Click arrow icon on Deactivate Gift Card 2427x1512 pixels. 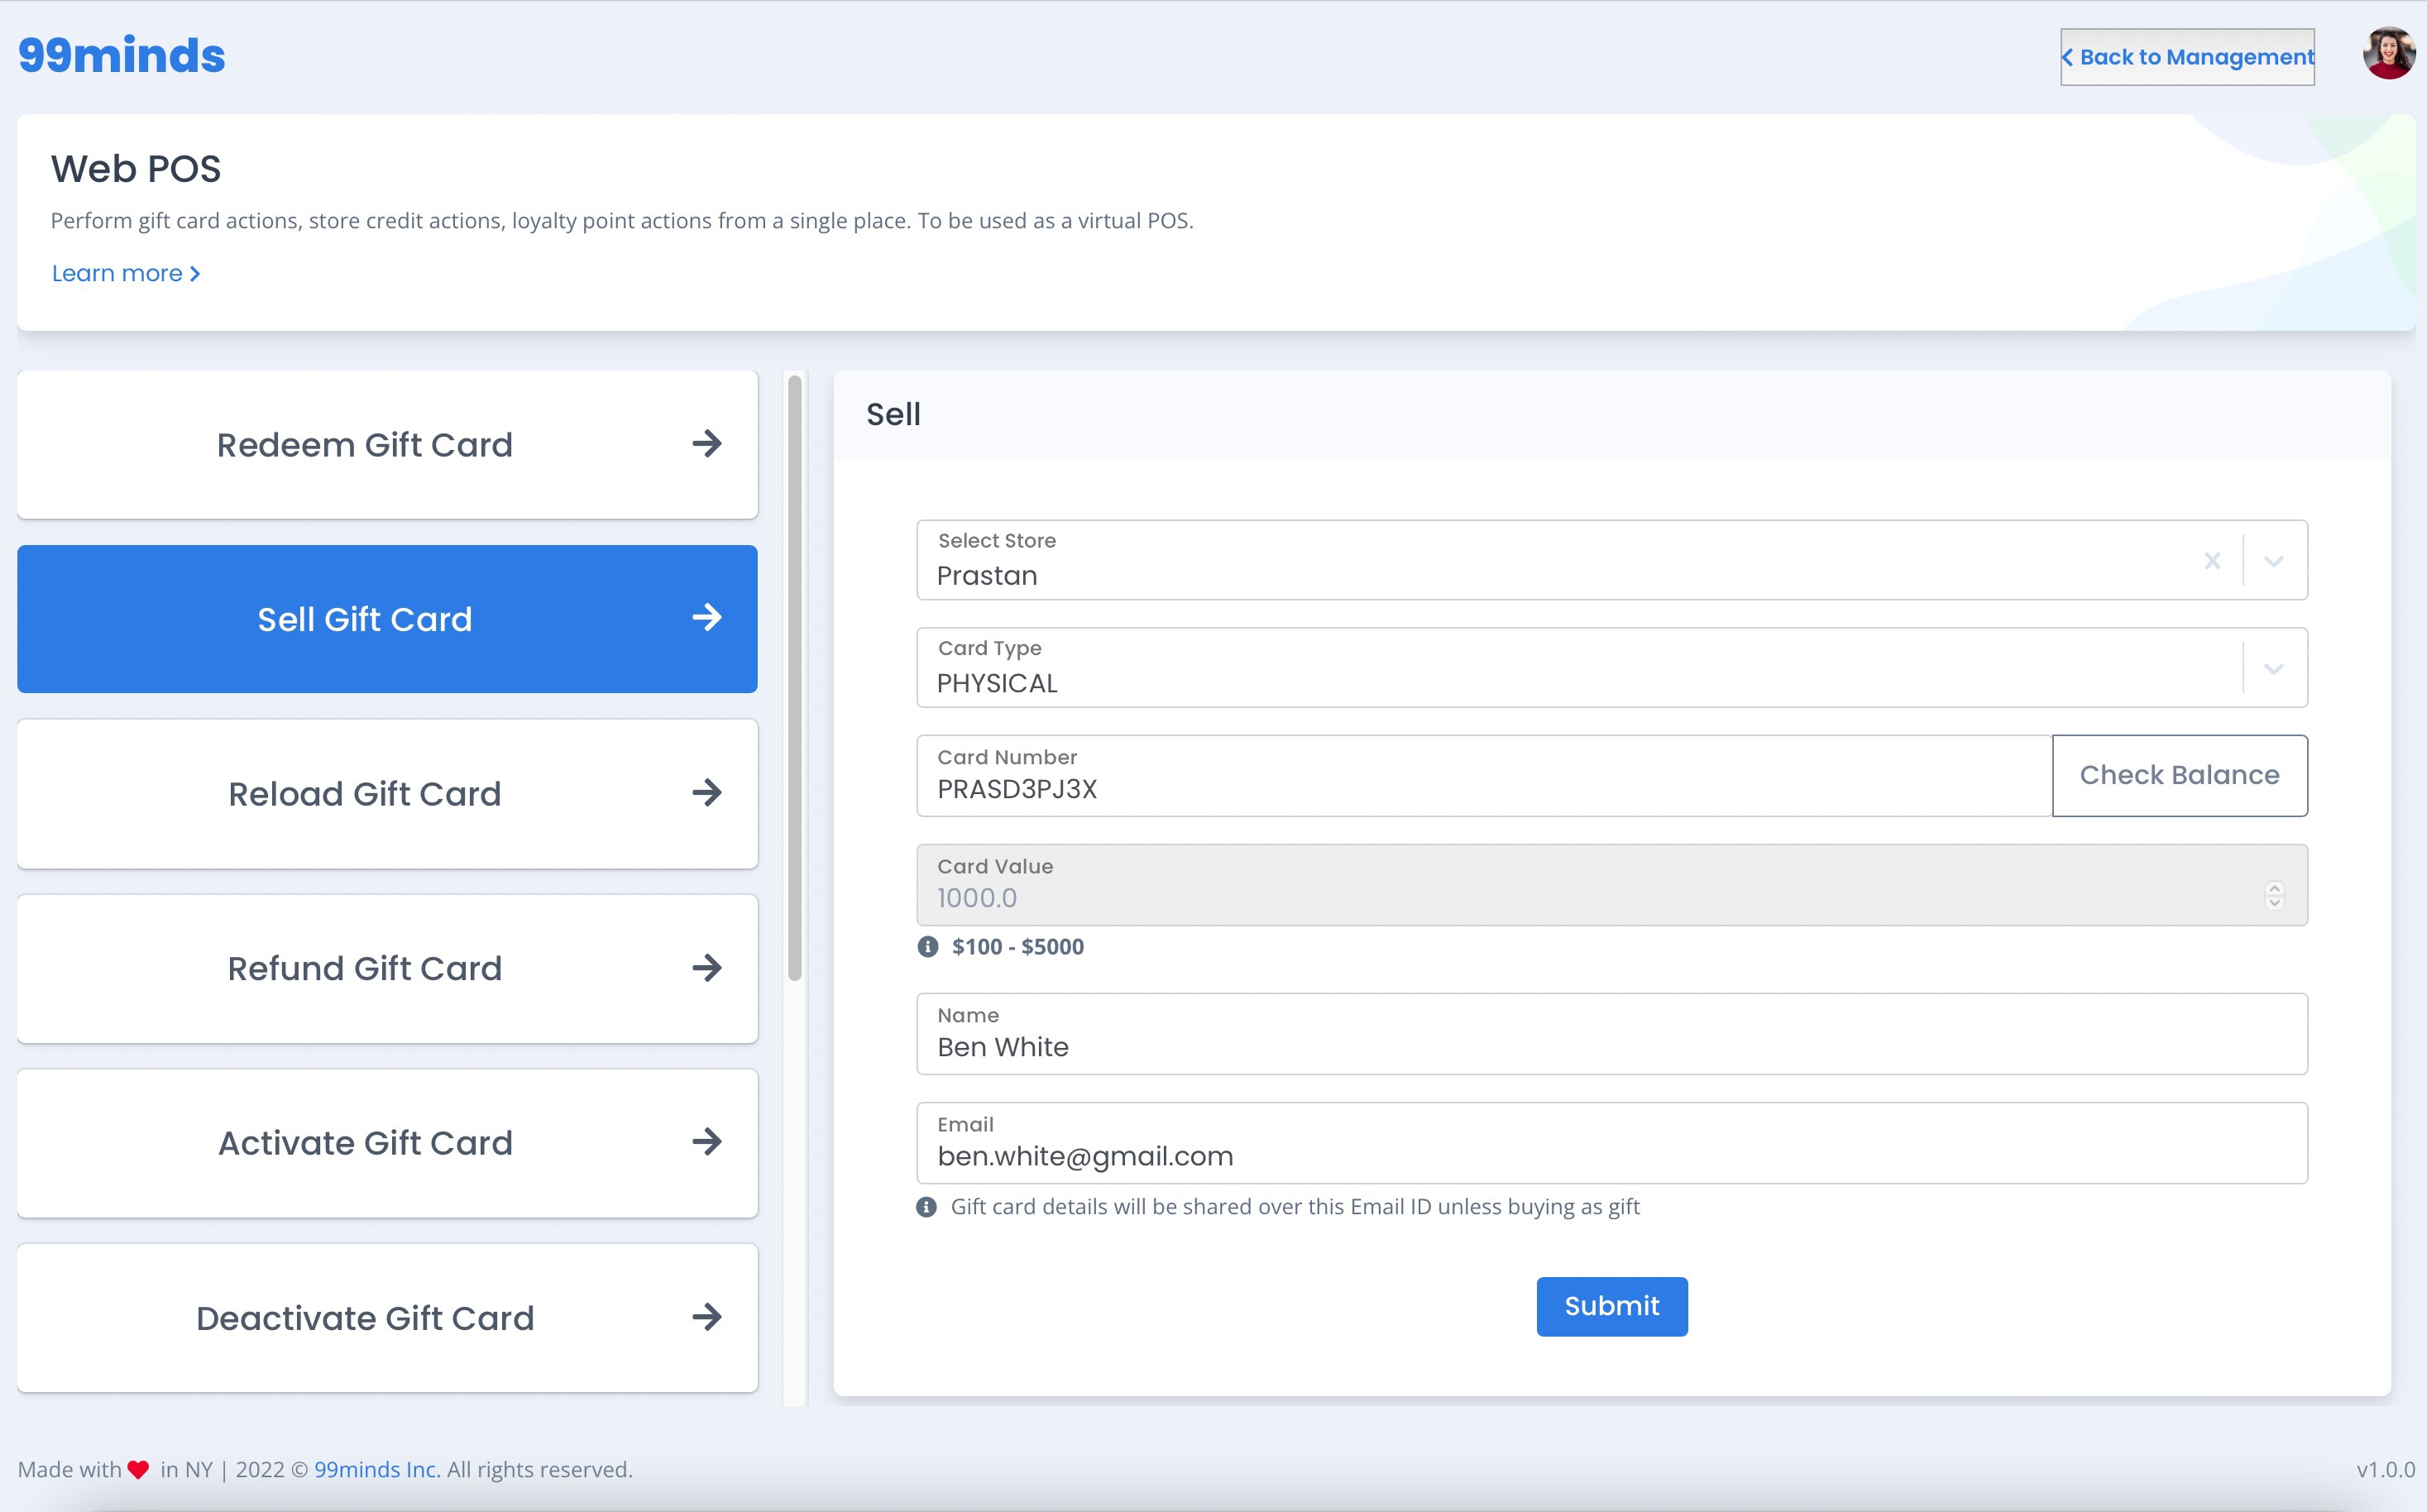[707, 1317]
